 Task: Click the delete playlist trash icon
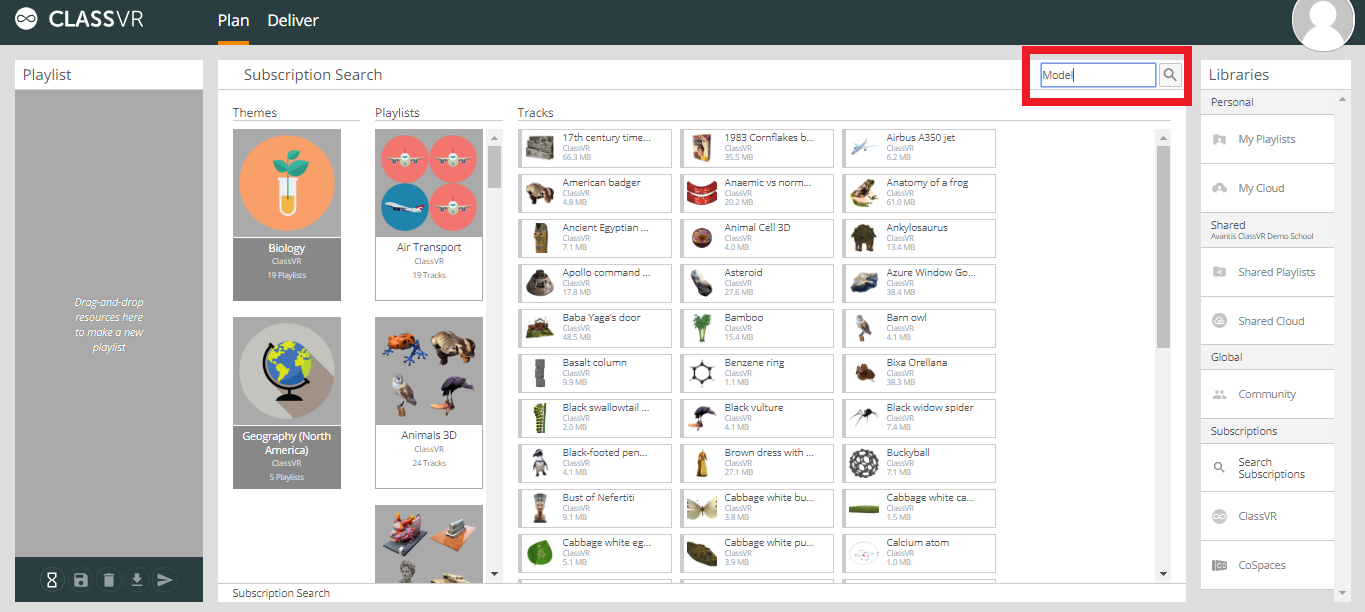pyautogui.click(x=109, y=580)
